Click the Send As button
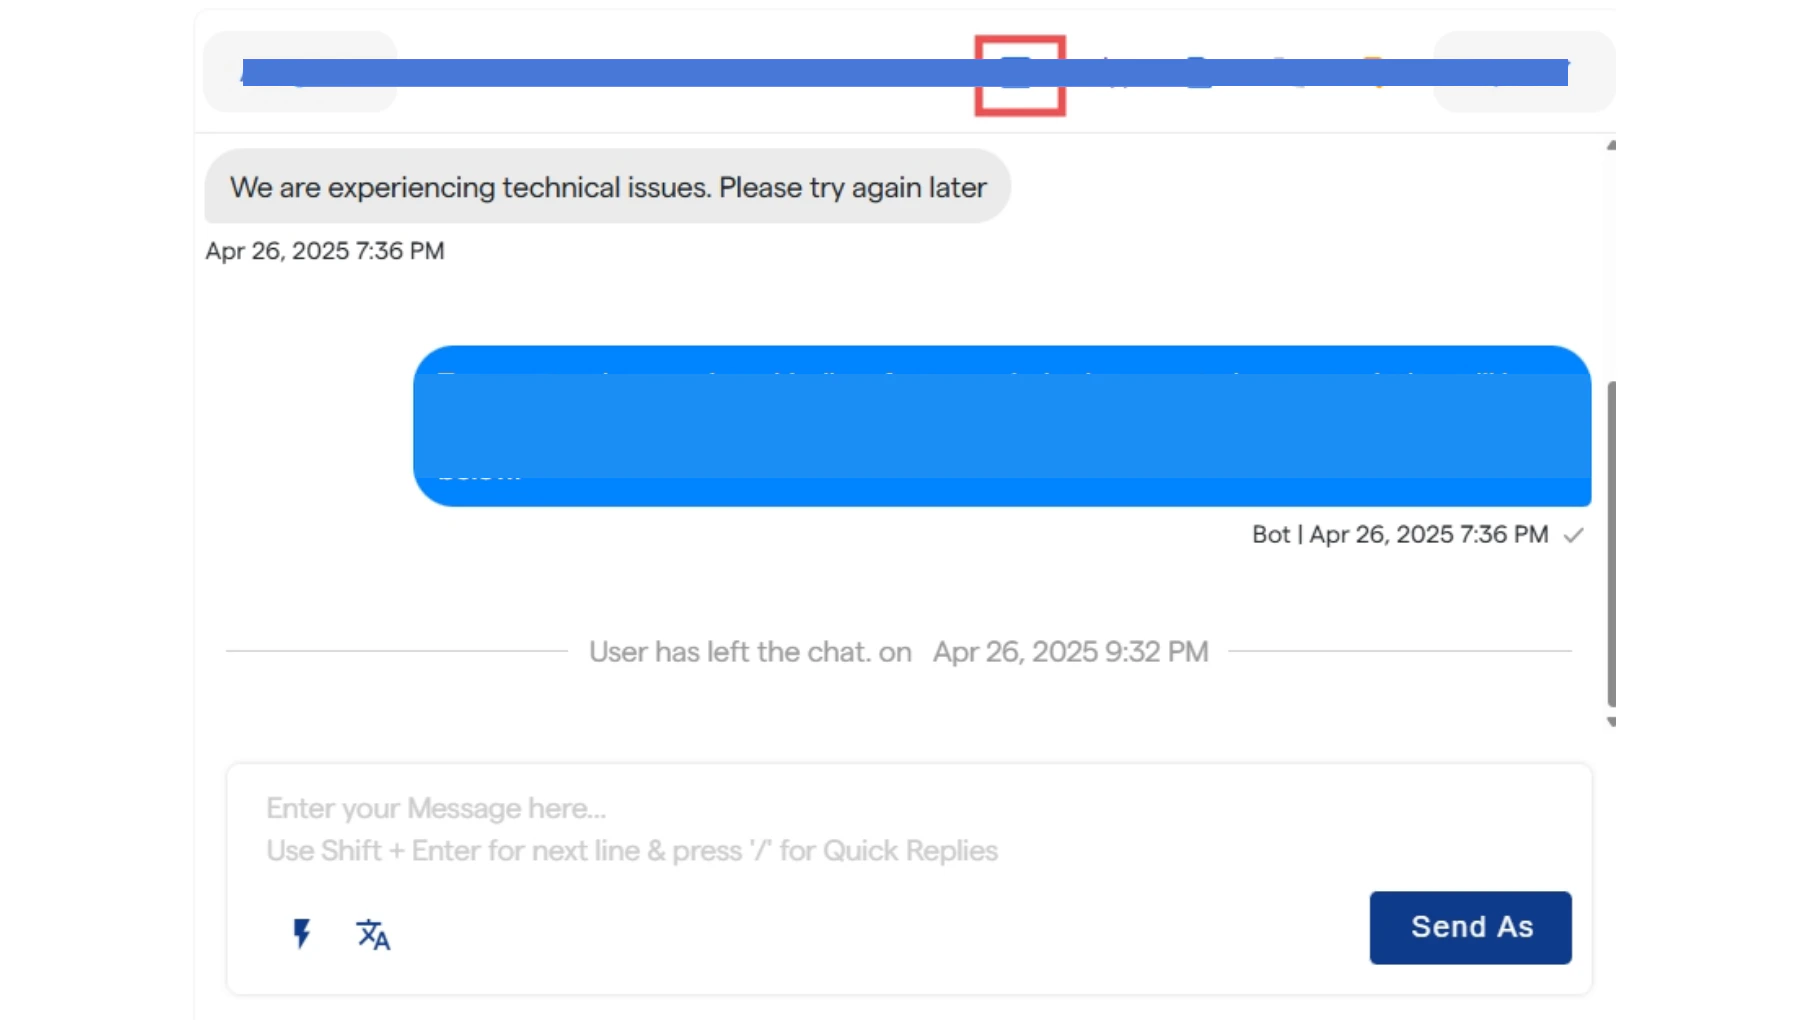 coord(1470,928)
